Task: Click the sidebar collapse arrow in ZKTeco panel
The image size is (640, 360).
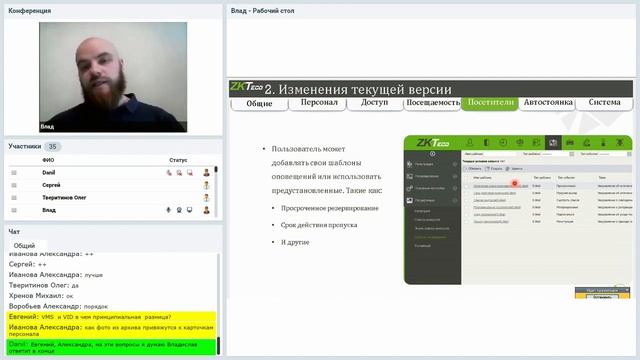Action: (x=432, y=154)
